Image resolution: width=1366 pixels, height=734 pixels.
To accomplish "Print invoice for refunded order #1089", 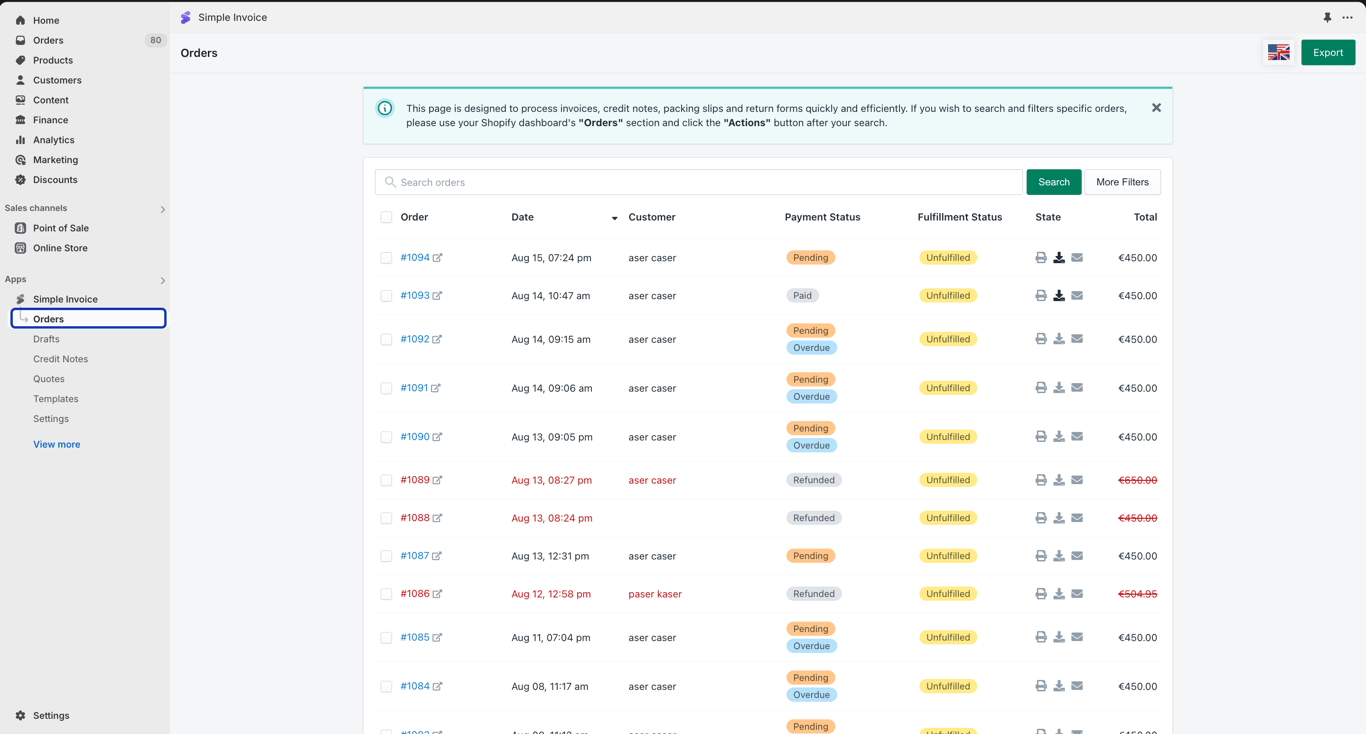I will pyautogui.click(x=1041, y=480).
